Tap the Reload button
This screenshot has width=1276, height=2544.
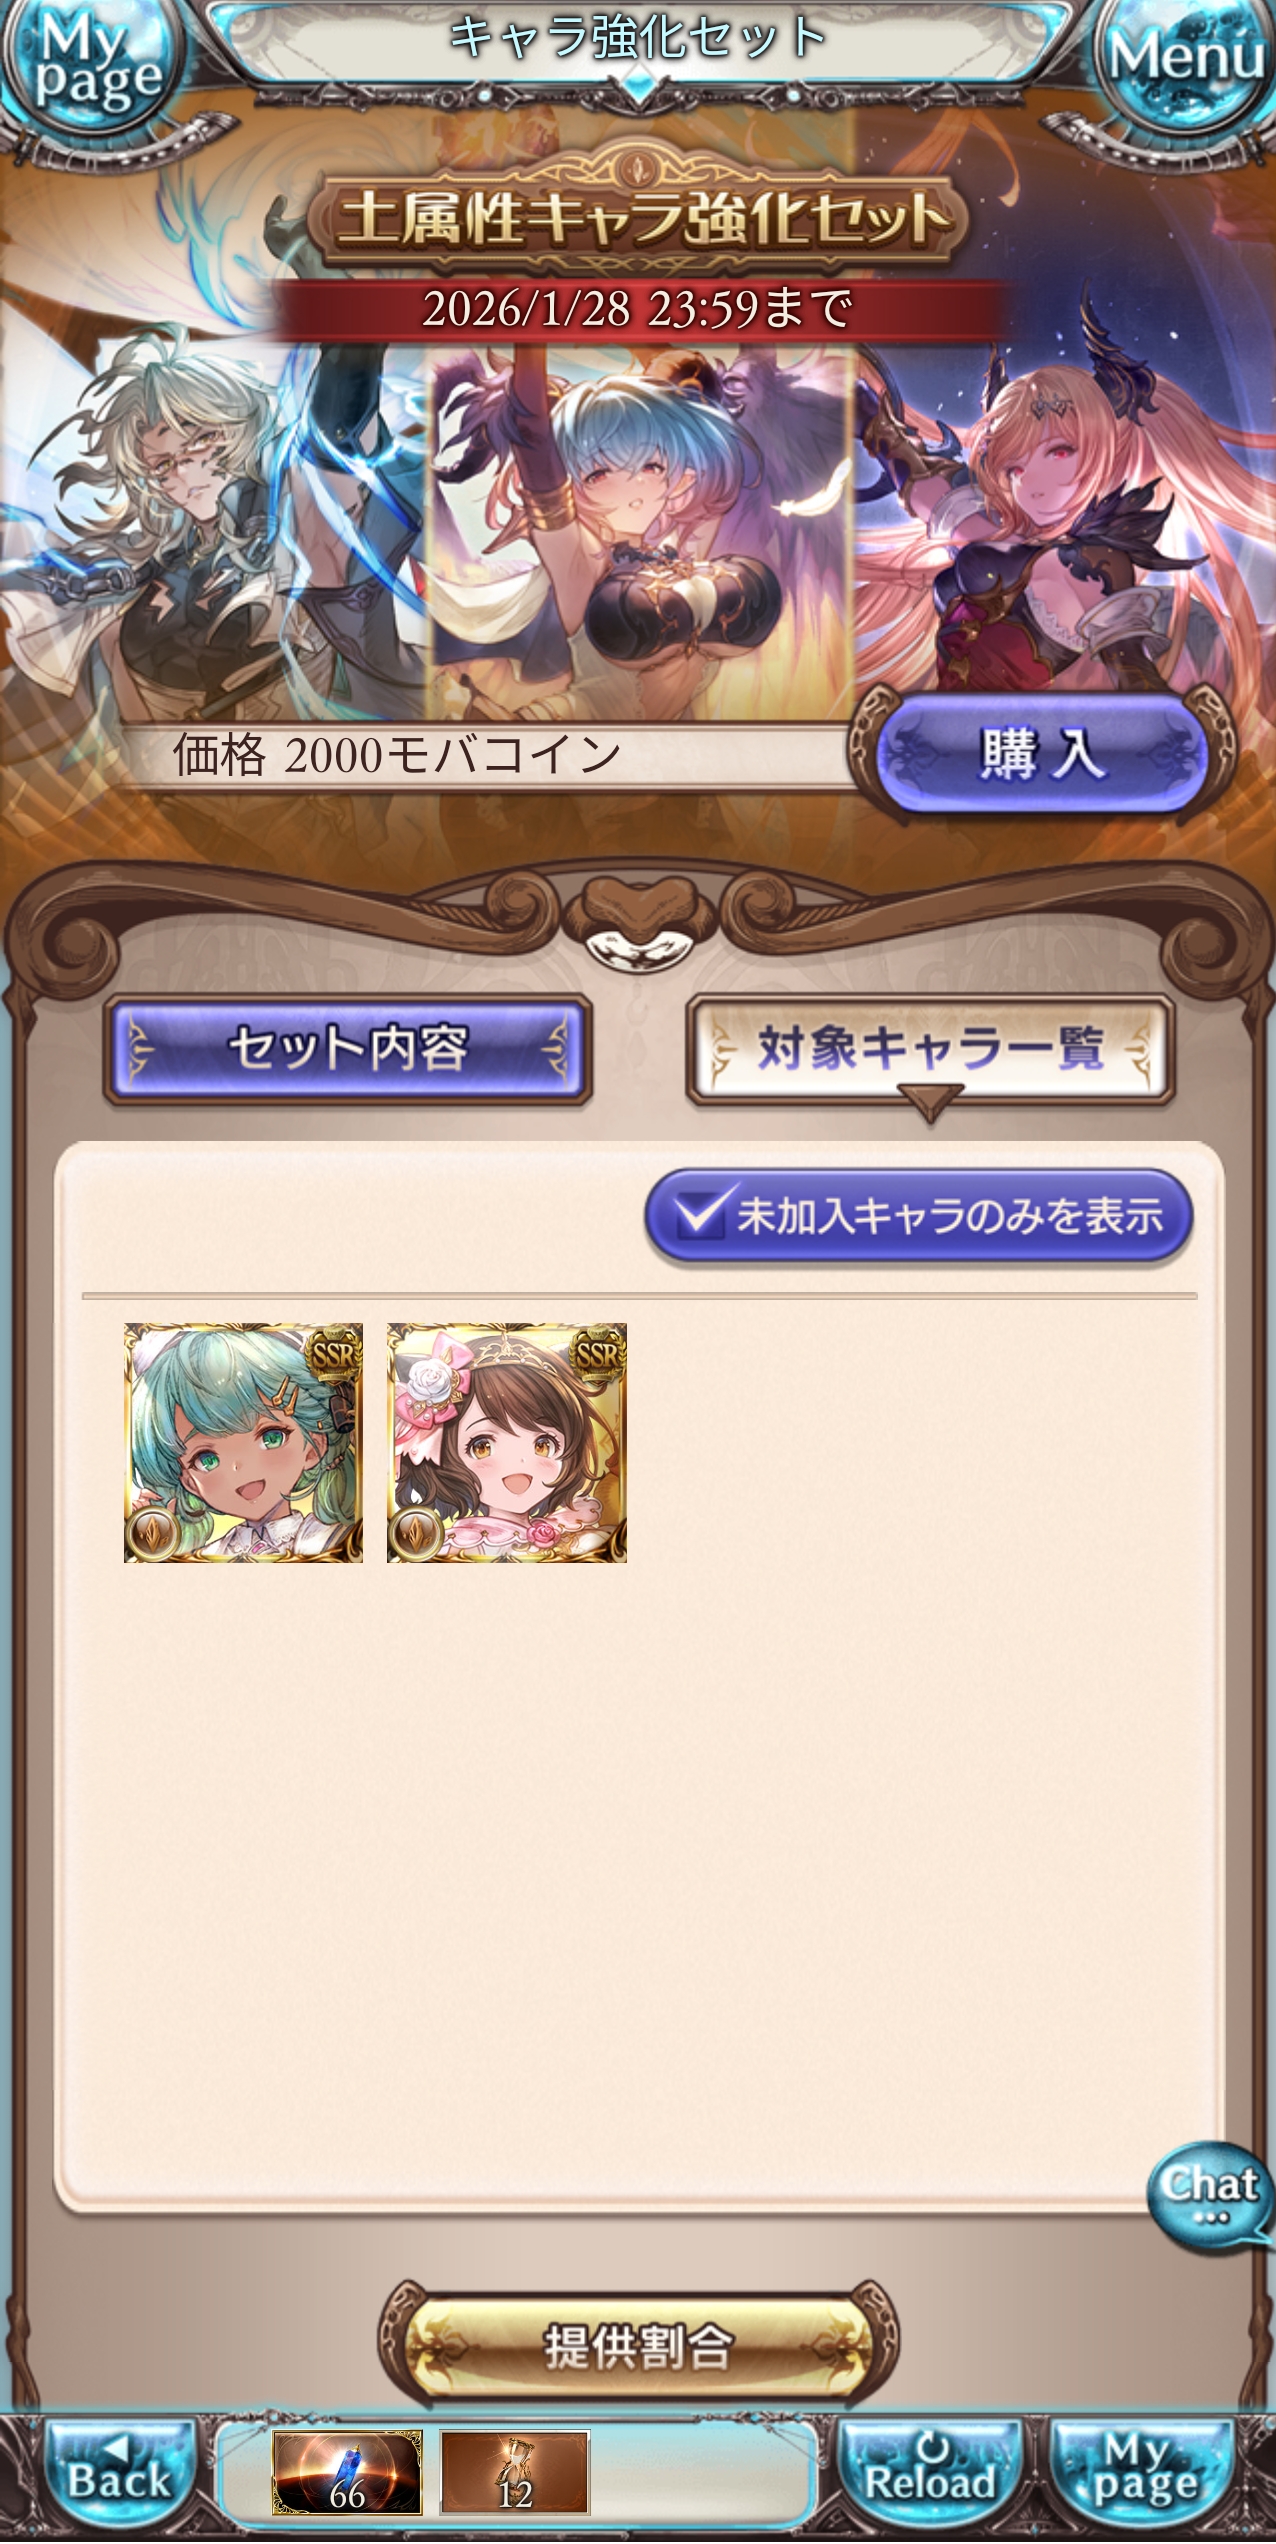930,2473
